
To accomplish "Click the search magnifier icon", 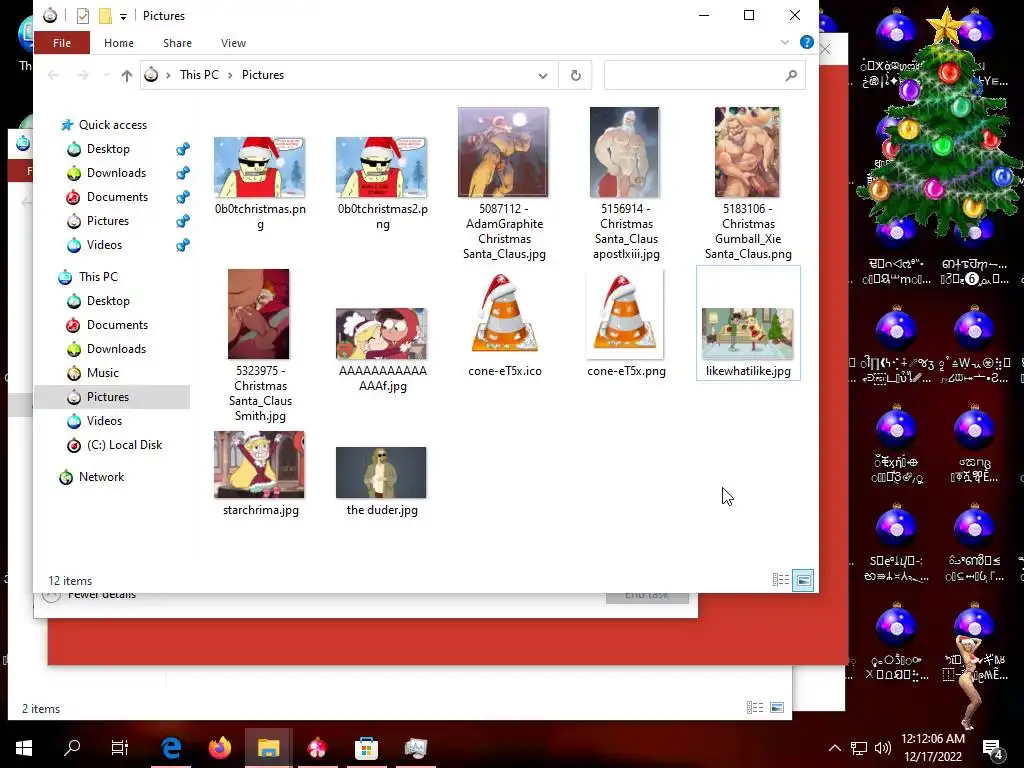I will click(x=791, y=76).
